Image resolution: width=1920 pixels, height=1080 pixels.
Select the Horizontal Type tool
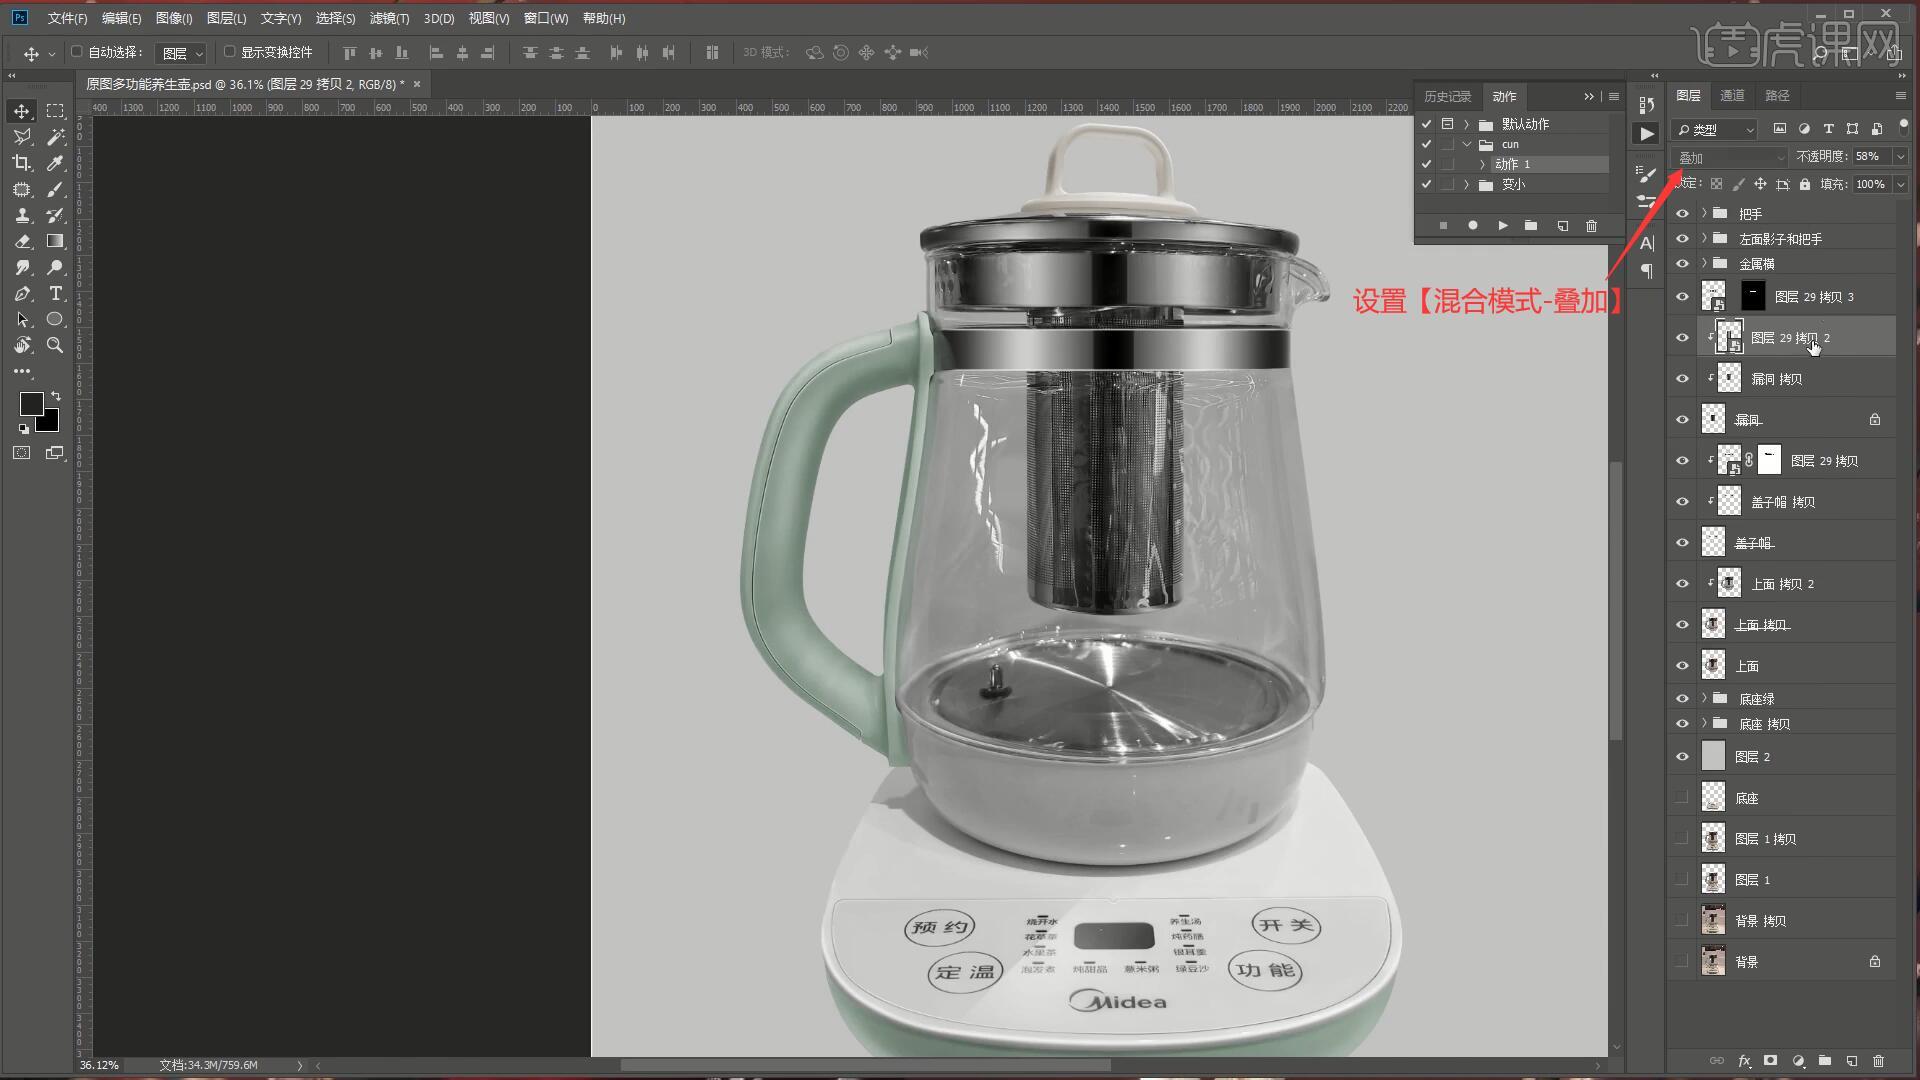(56, 293)
